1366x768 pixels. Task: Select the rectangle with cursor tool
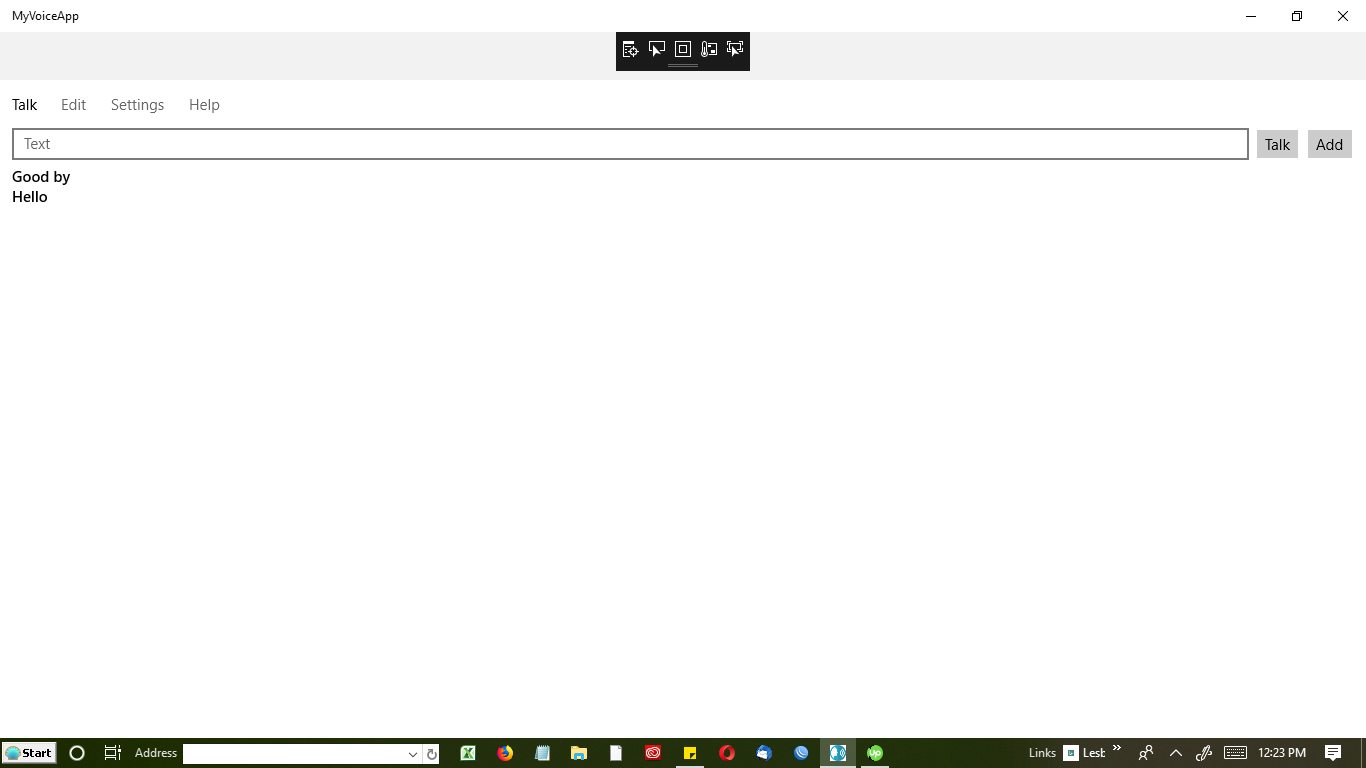(x=657, y=49)
